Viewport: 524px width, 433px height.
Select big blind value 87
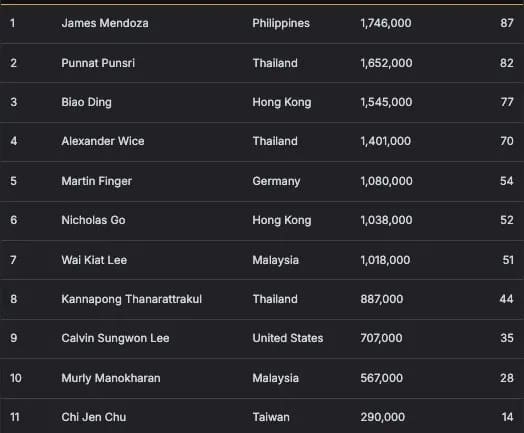[507, 23]
